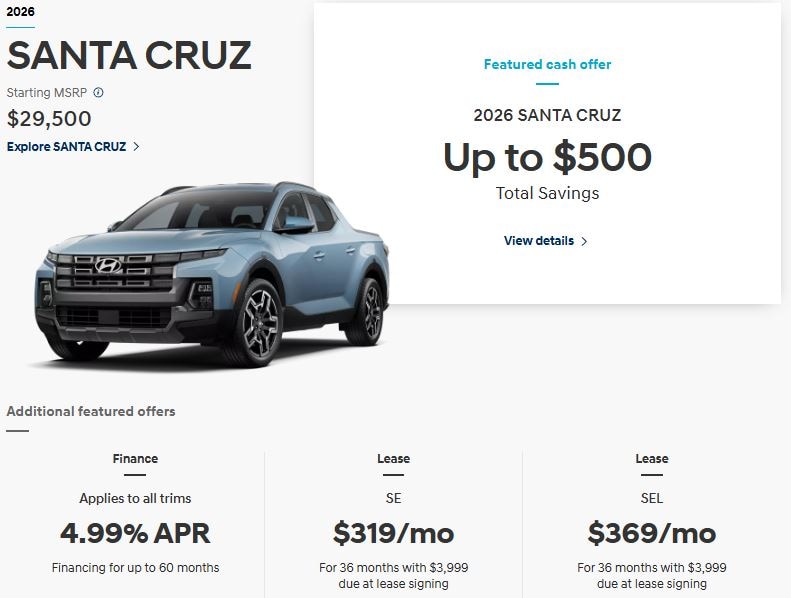791x598 pixels.
Task: Click the $29,500 starting price
Action: pyautogui.click(x=49, y=119)
